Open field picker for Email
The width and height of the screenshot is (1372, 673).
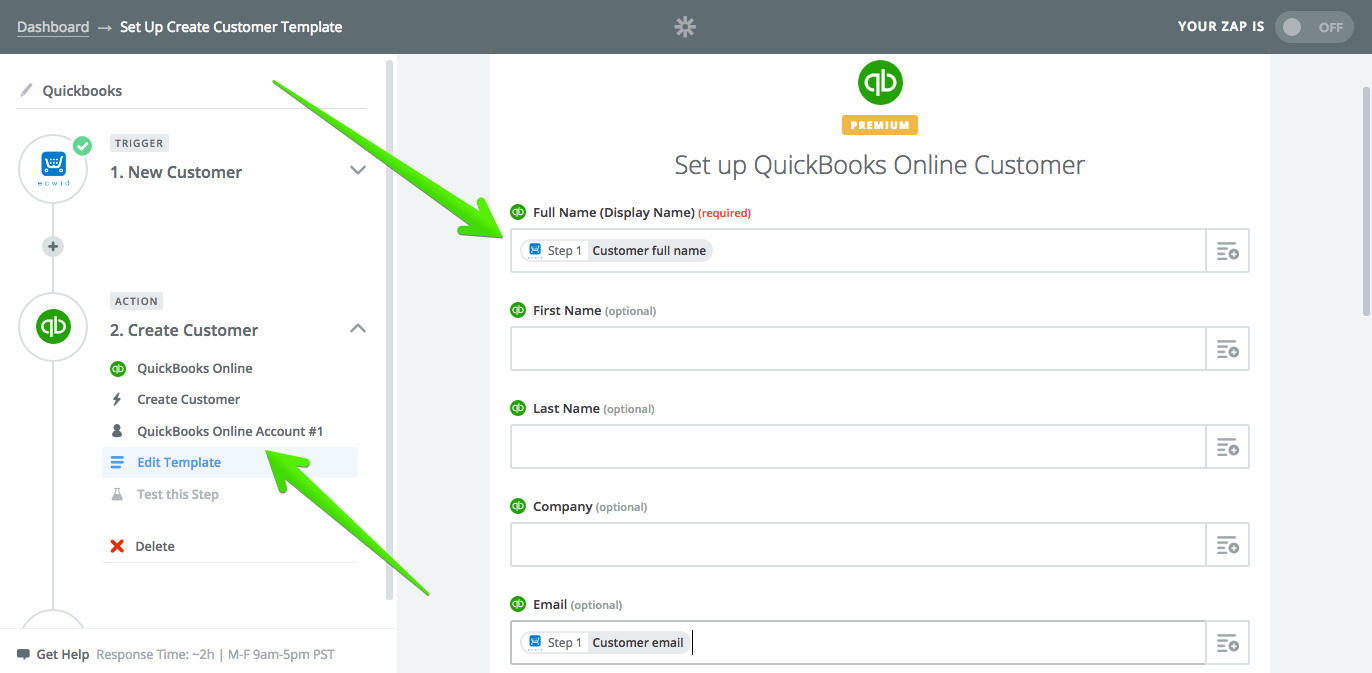[1228, 643]
